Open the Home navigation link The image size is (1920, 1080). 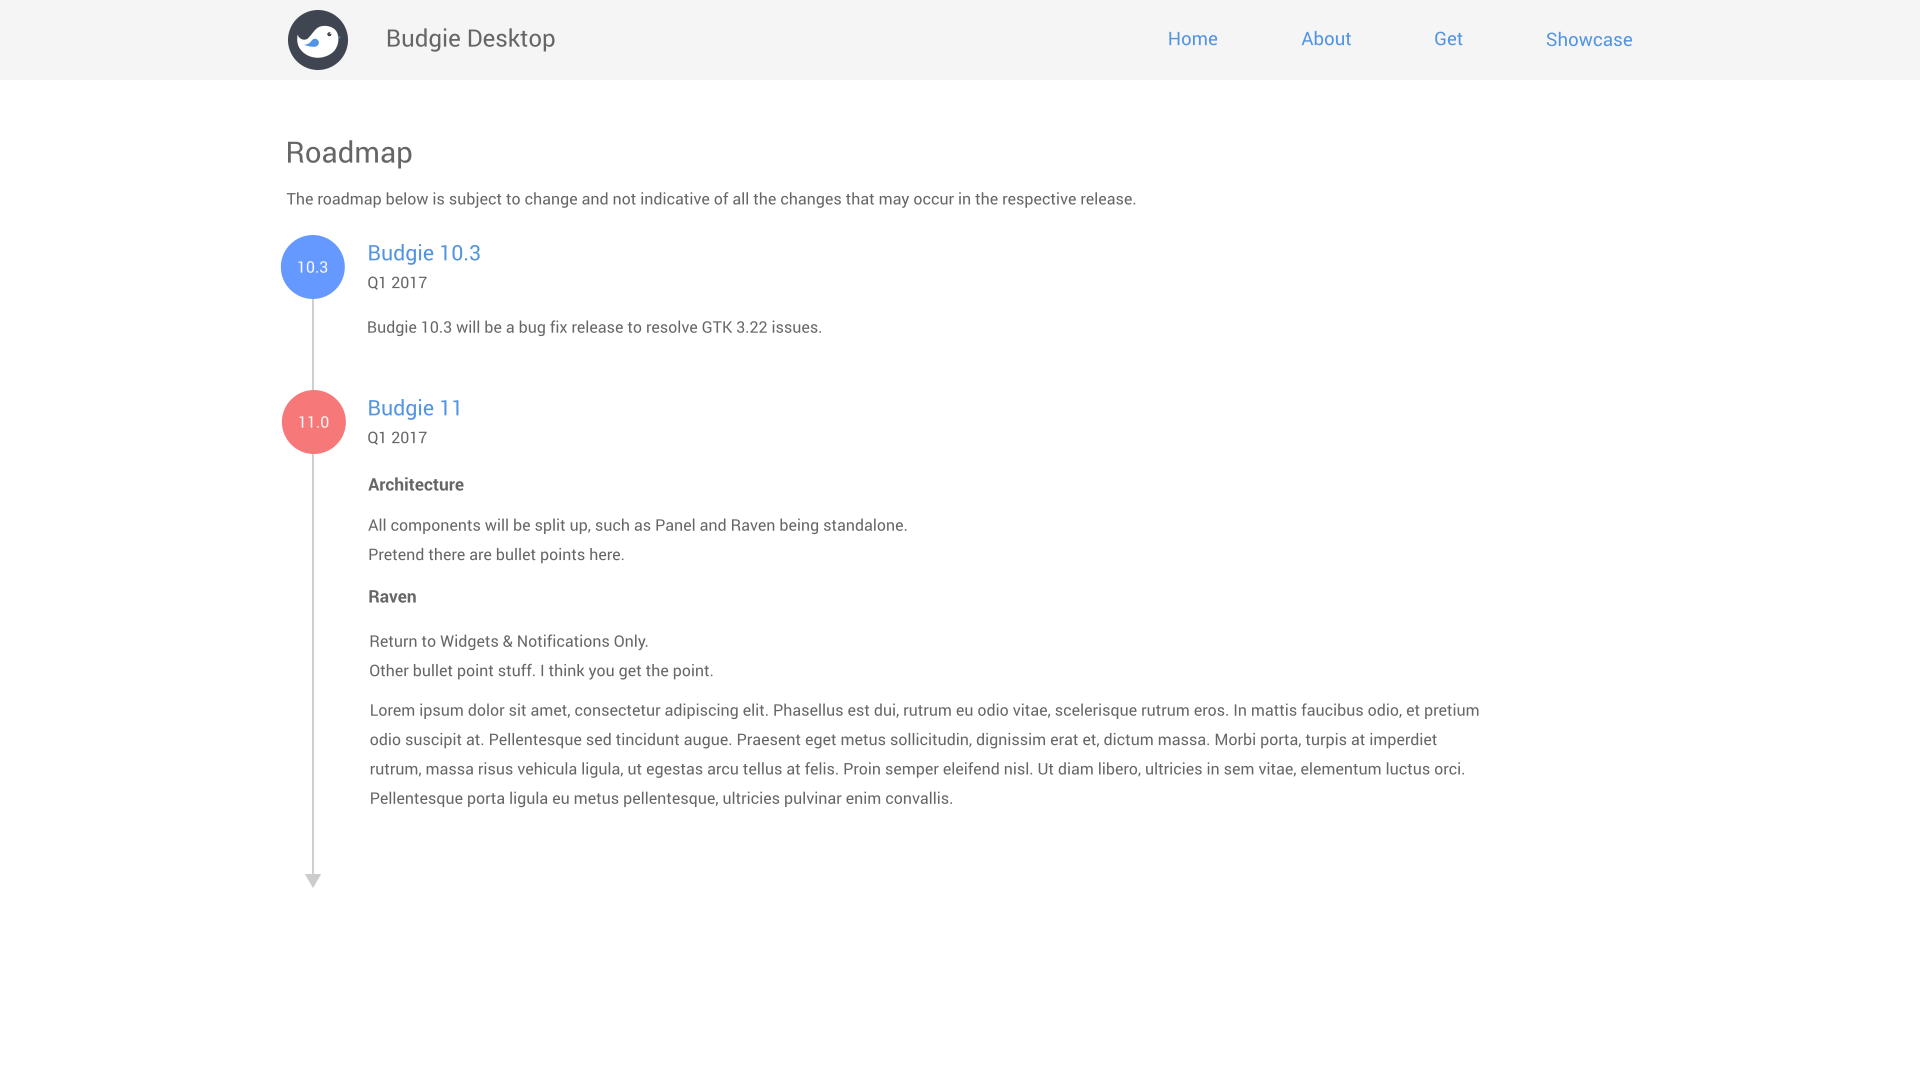click(1193, 39)
